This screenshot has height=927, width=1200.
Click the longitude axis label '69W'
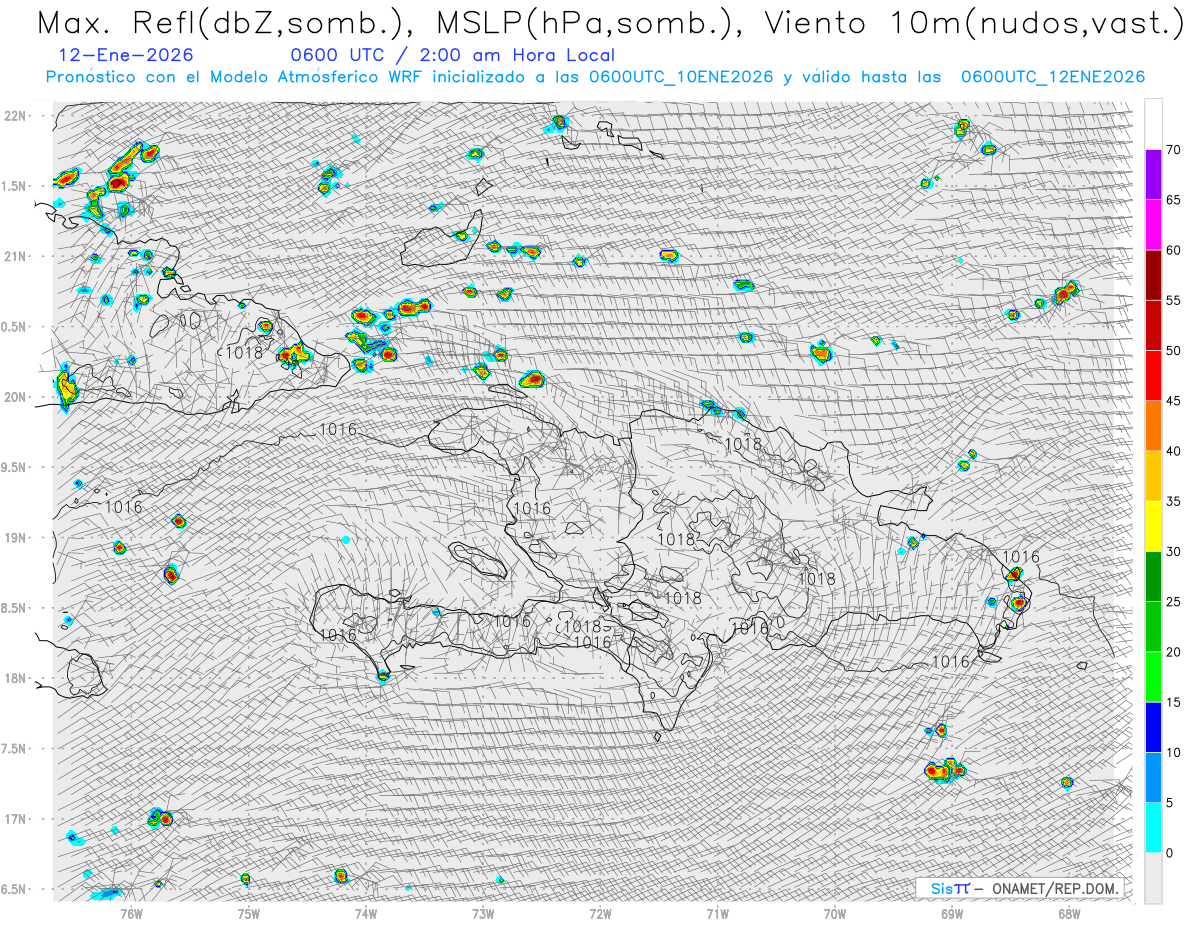(x=952, y=914)
